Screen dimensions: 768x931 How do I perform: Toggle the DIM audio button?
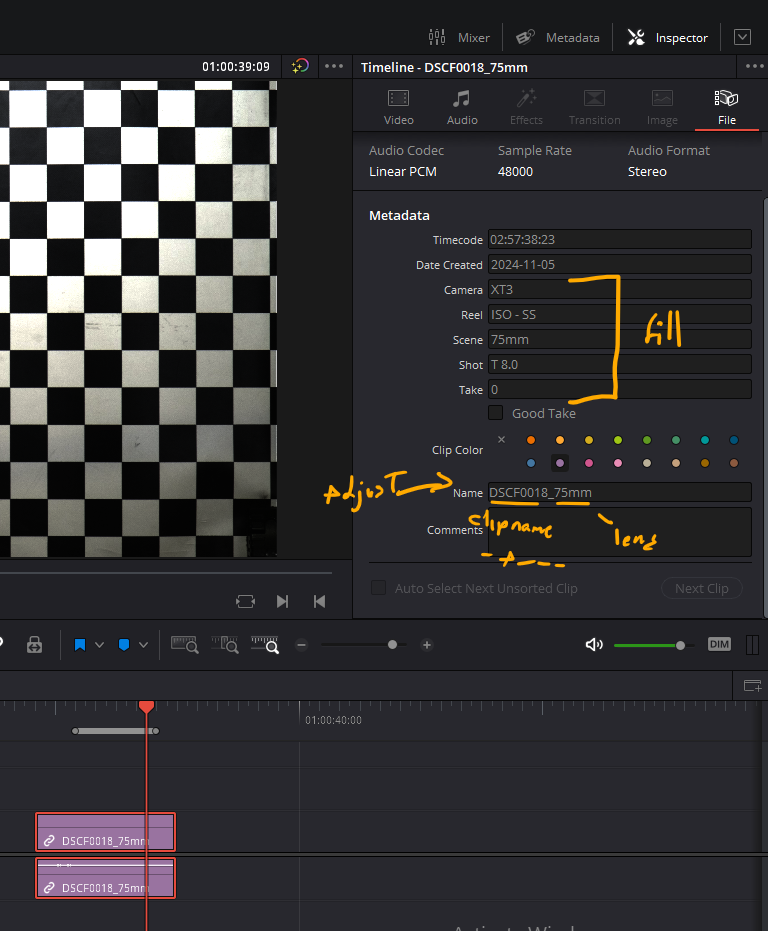pos(719,644)
